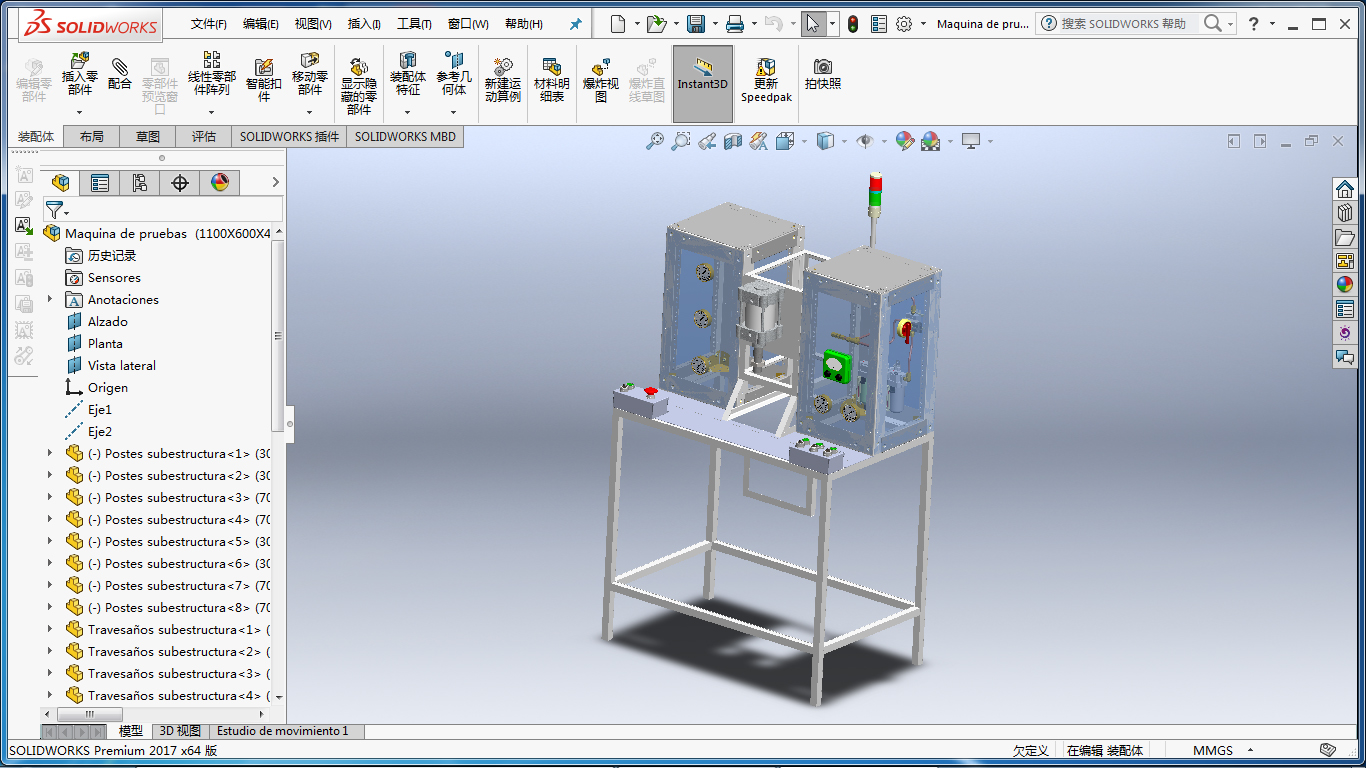Open Estudio de movimiento 1 tab
Screen dimensions: 1366x768
[283, 731]
